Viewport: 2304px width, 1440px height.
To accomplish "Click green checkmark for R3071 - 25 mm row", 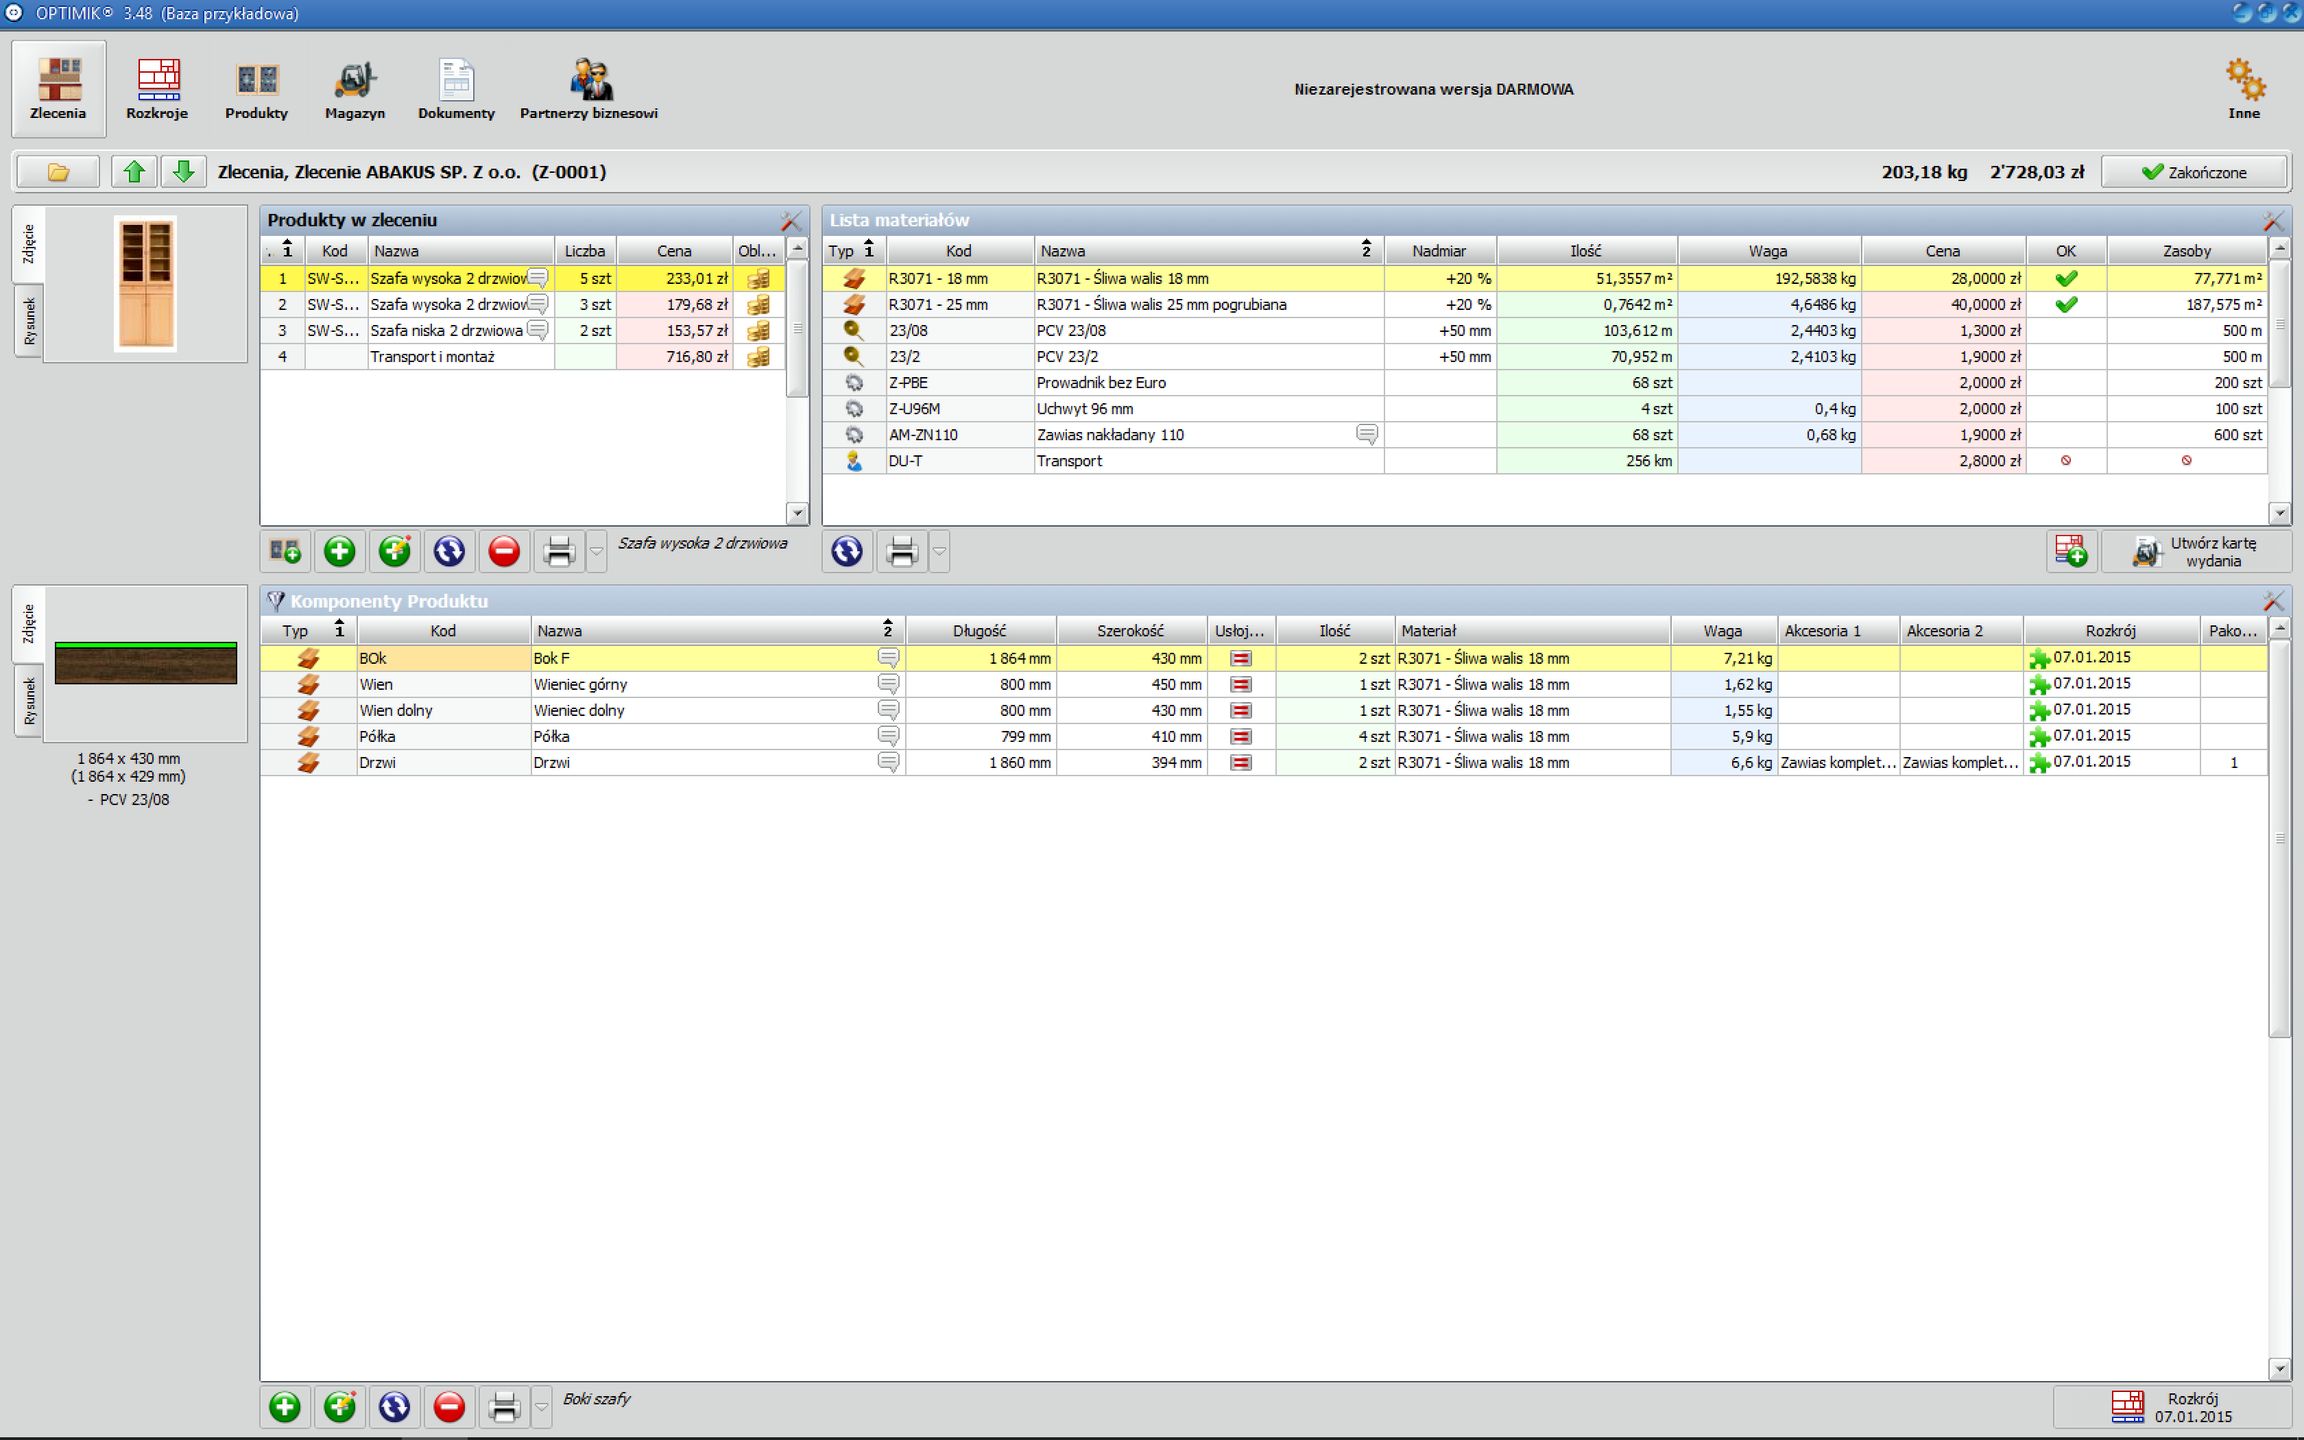I will pyautogui.click(x=2065, y=304).
